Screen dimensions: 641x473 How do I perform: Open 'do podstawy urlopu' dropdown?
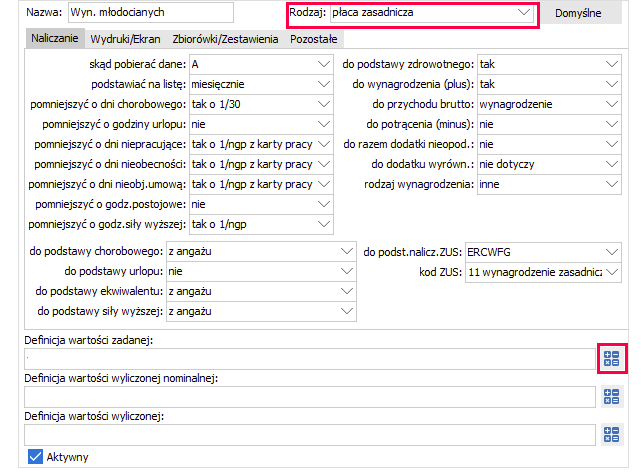261,271
